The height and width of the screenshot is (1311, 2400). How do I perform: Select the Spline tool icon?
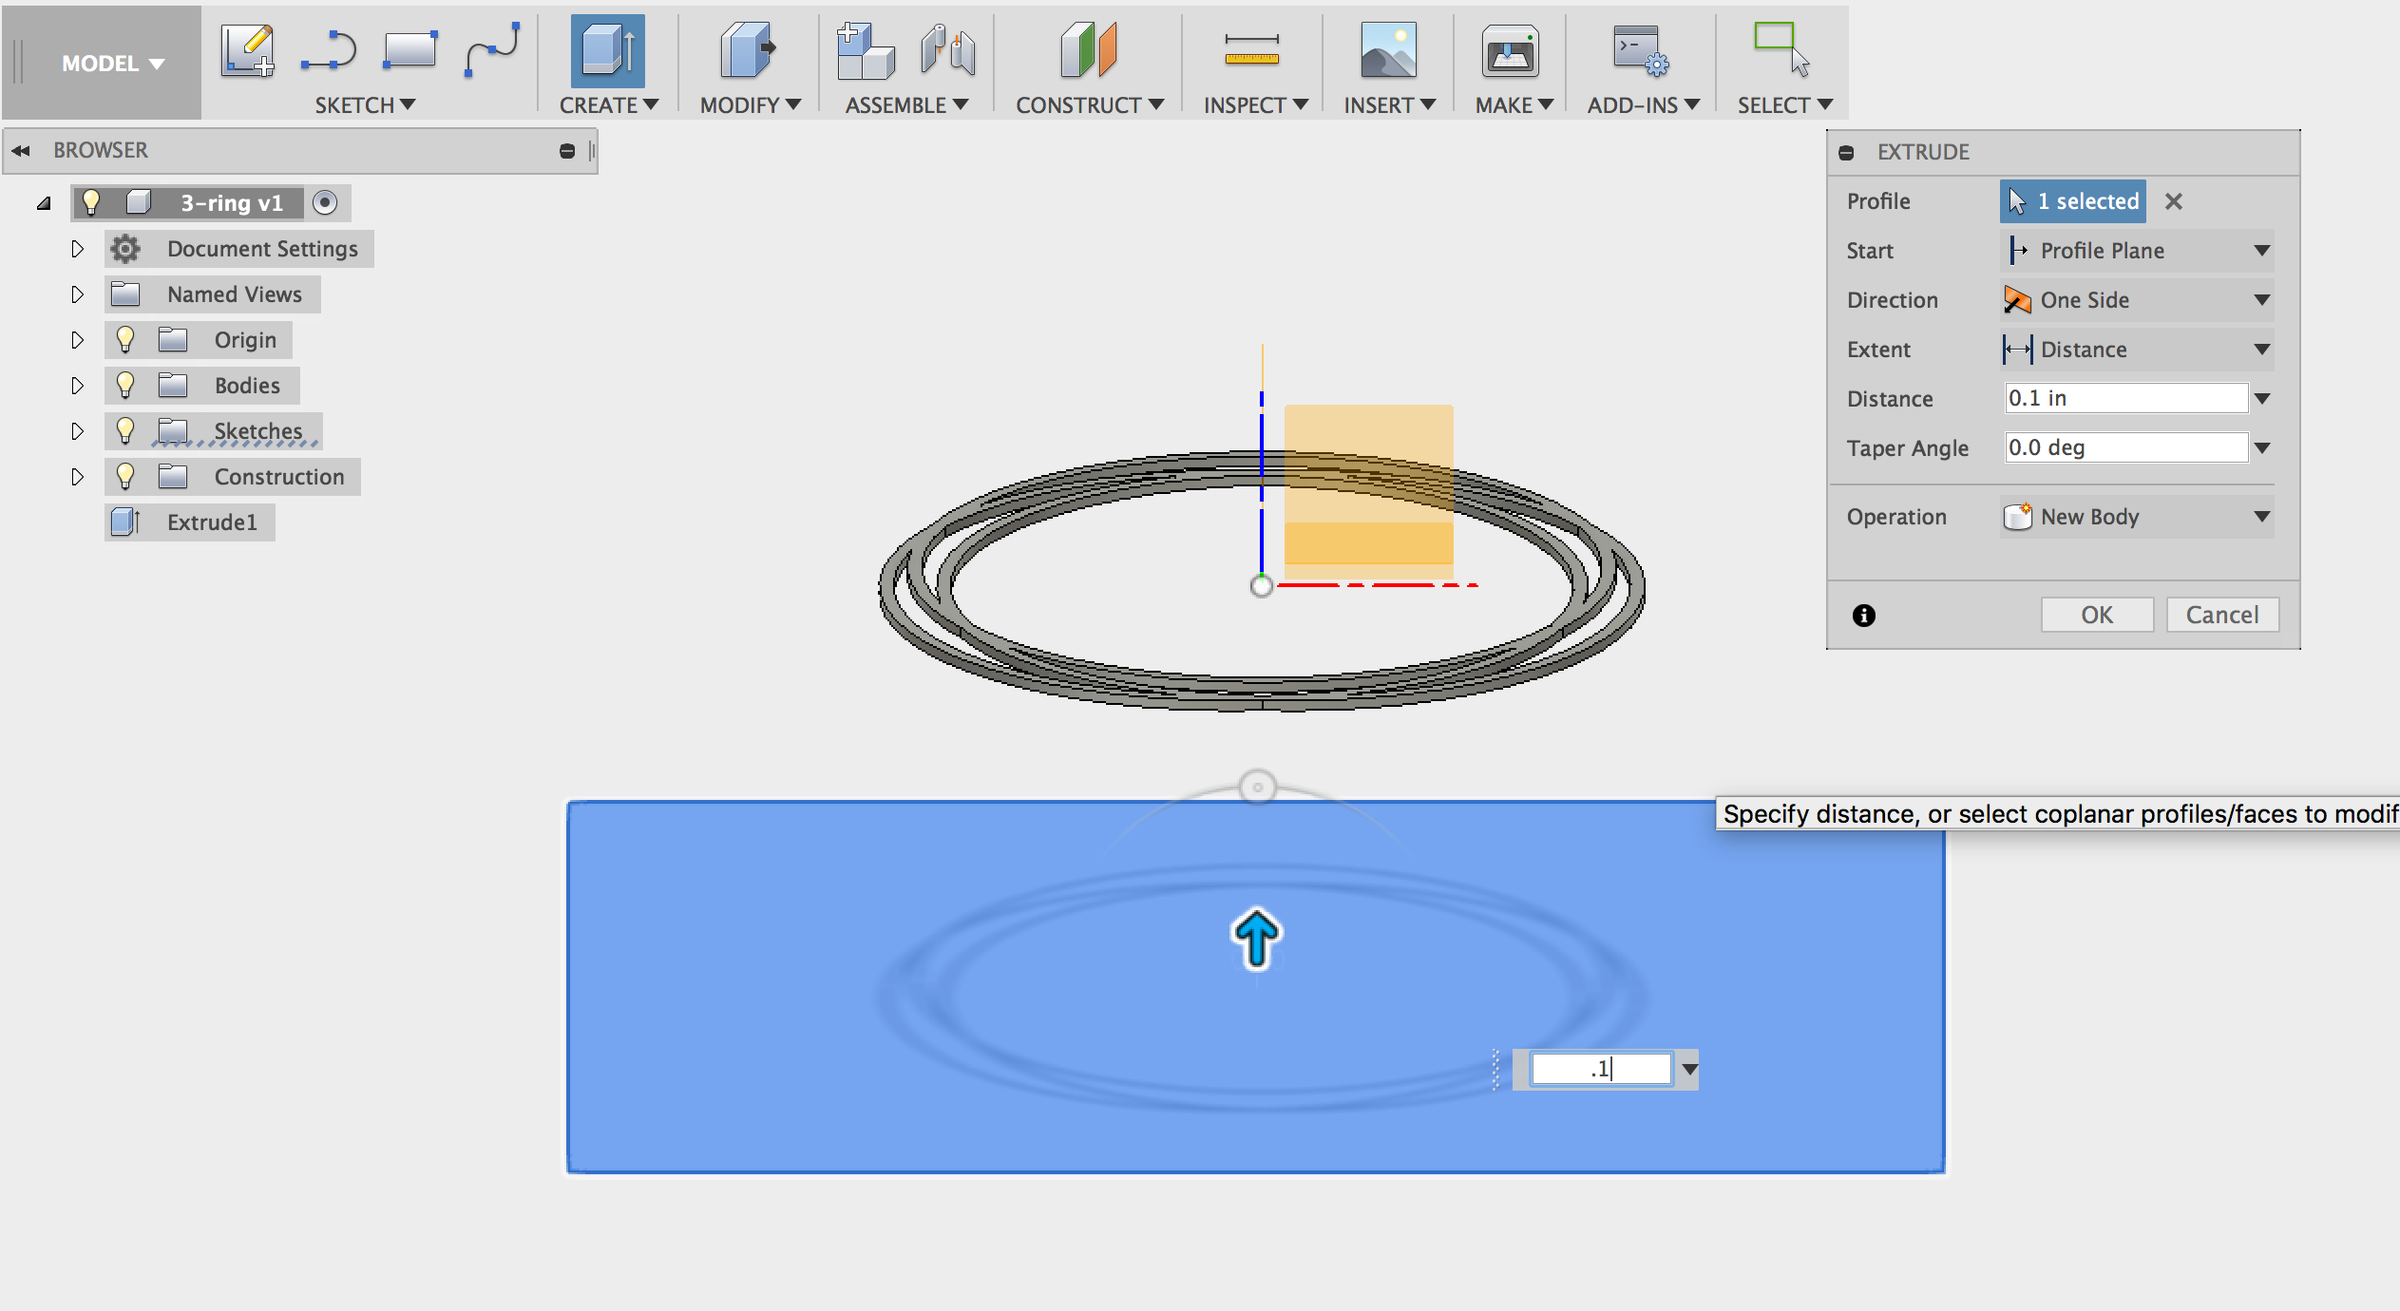pyautogui.click(x=491, y=50)
